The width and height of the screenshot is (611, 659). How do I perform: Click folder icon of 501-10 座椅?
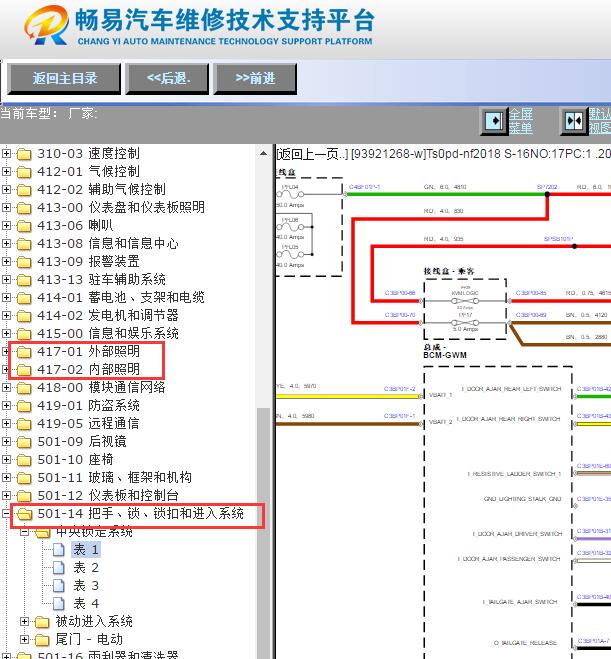pos(24,460)
